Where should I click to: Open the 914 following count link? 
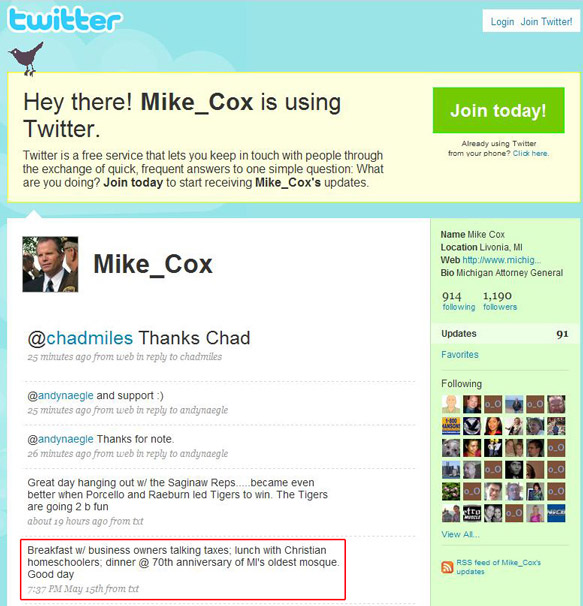coord(459,301)
